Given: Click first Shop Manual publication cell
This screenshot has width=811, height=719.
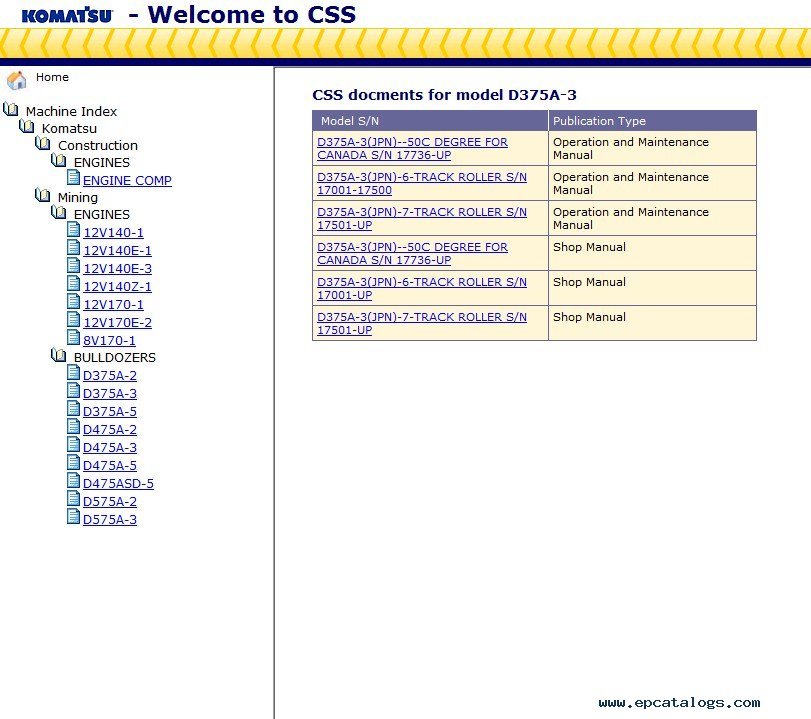Looking at the screenshot, I should point(652,253).
